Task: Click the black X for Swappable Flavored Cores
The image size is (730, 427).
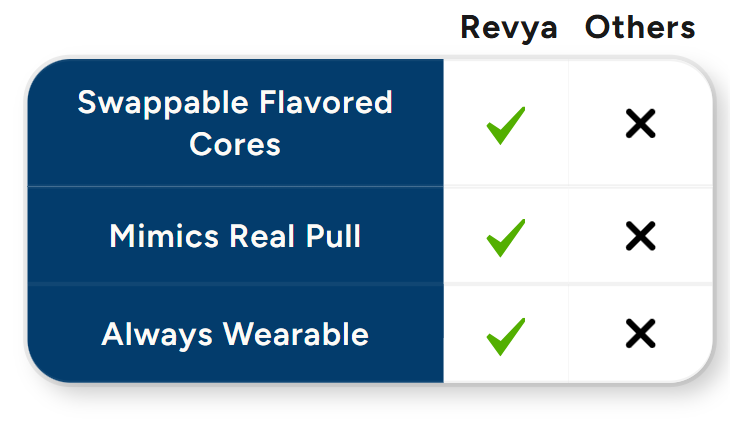Action: (640, 124)
